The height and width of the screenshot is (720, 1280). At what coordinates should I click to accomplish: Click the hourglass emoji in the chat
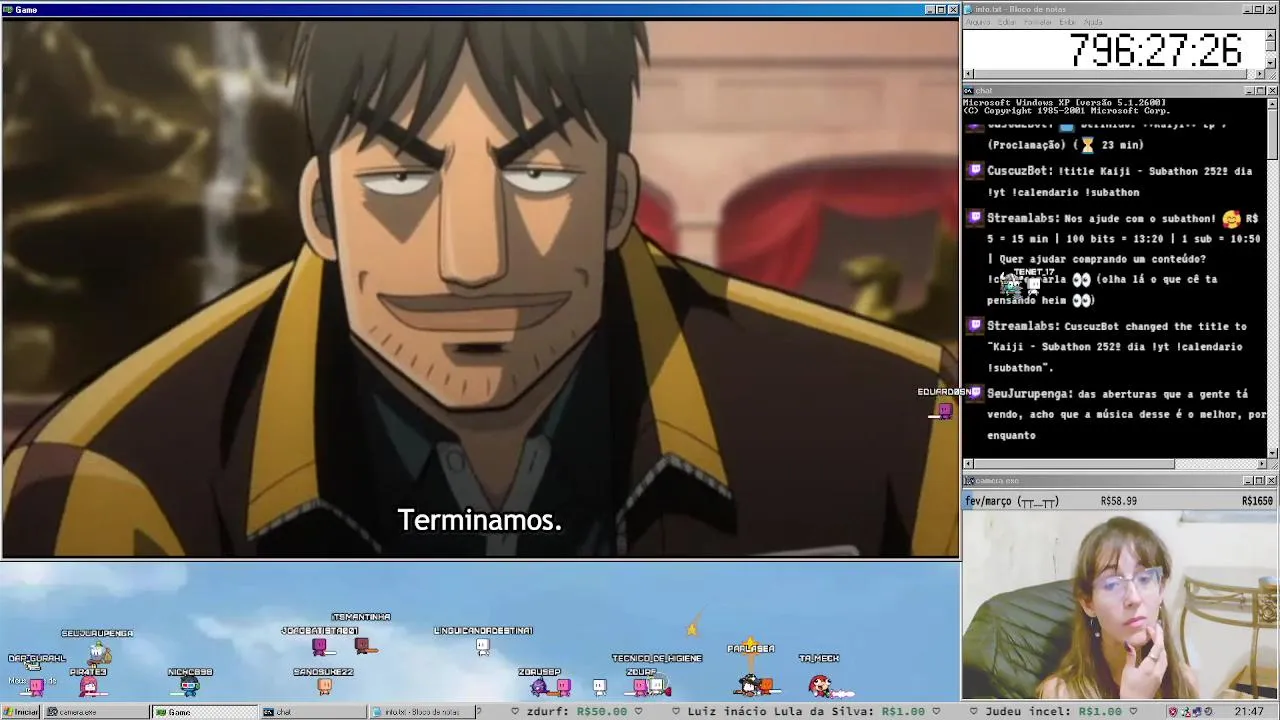click(1088, 145)
